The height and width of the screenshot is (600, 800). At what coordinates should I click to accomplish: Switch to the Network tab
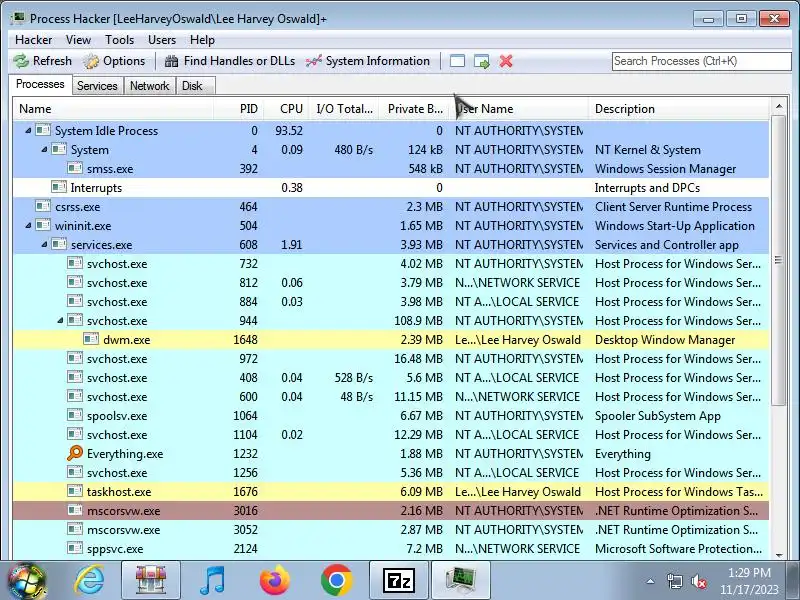[149, 86]
